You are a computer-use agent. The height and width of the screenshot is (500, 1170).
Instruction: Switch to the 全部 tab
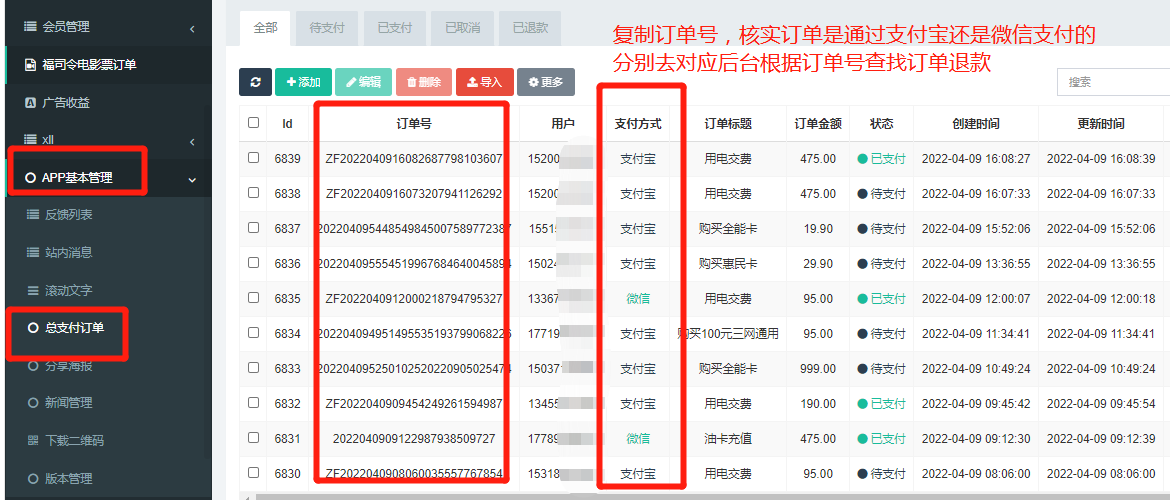click(266, 28)
